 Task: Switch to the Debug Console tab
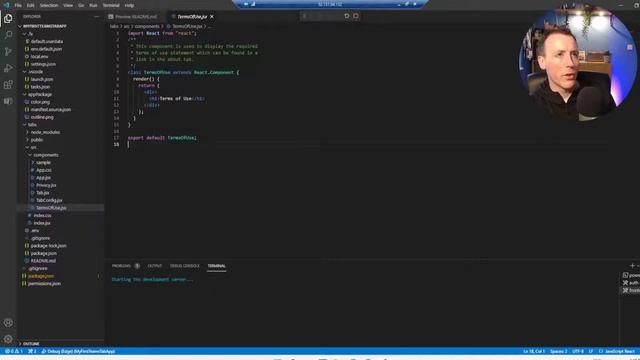point(185,266)
